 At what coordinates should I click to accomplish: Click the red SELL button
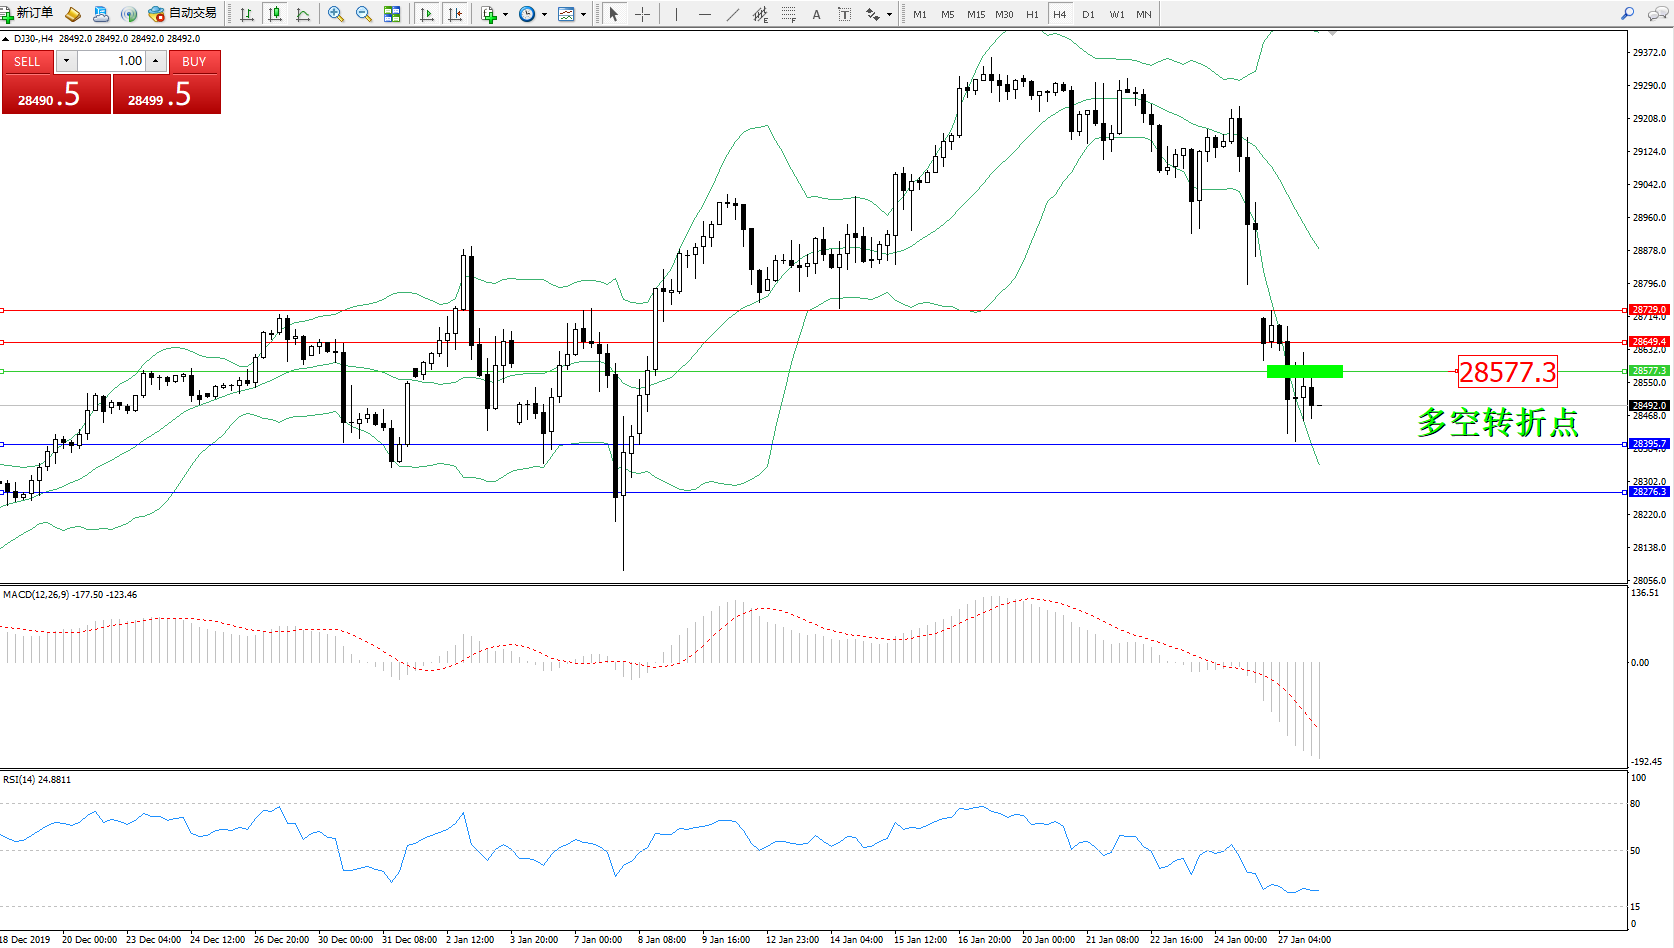coord(27,61)
